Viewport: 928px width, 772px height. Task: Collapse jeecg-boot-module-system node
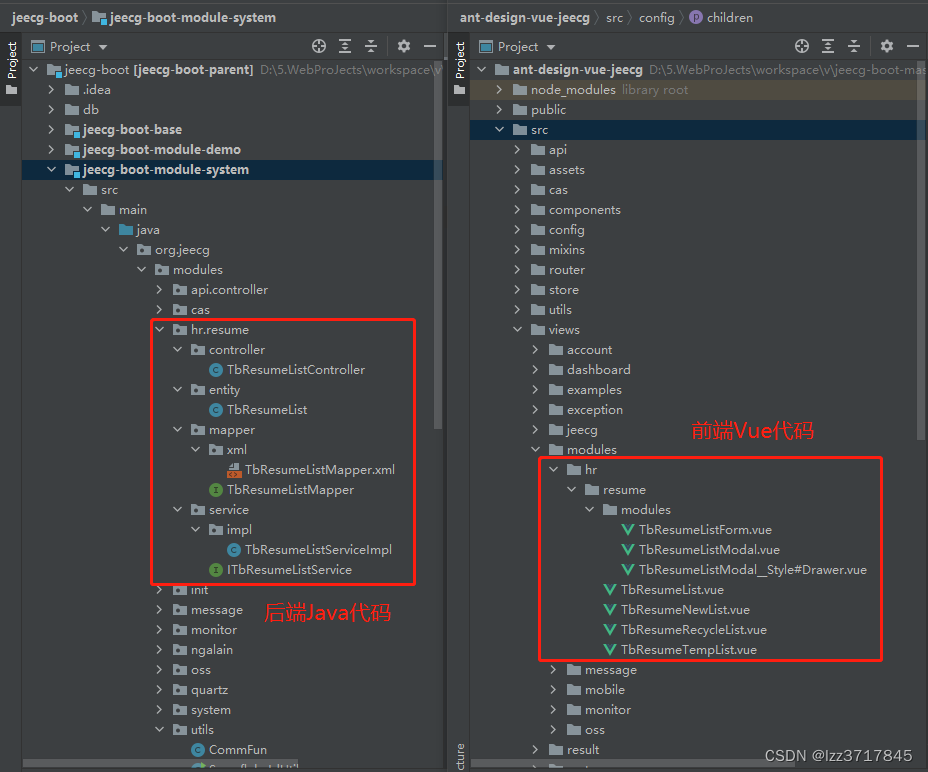[51, 170]
